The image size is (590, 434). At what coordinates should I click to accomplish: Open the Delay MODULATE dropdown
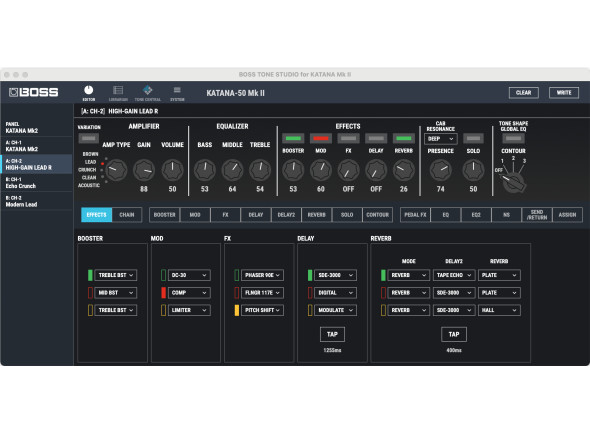click(x=335, y=310)
